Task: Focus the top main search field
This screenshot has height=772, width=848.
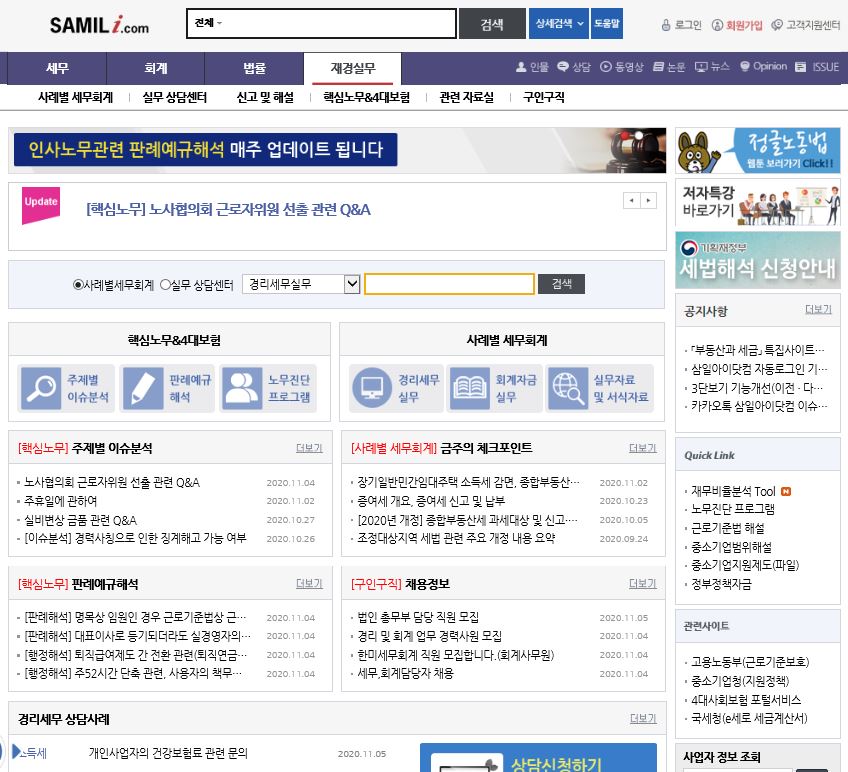Action: coord(321,23)
